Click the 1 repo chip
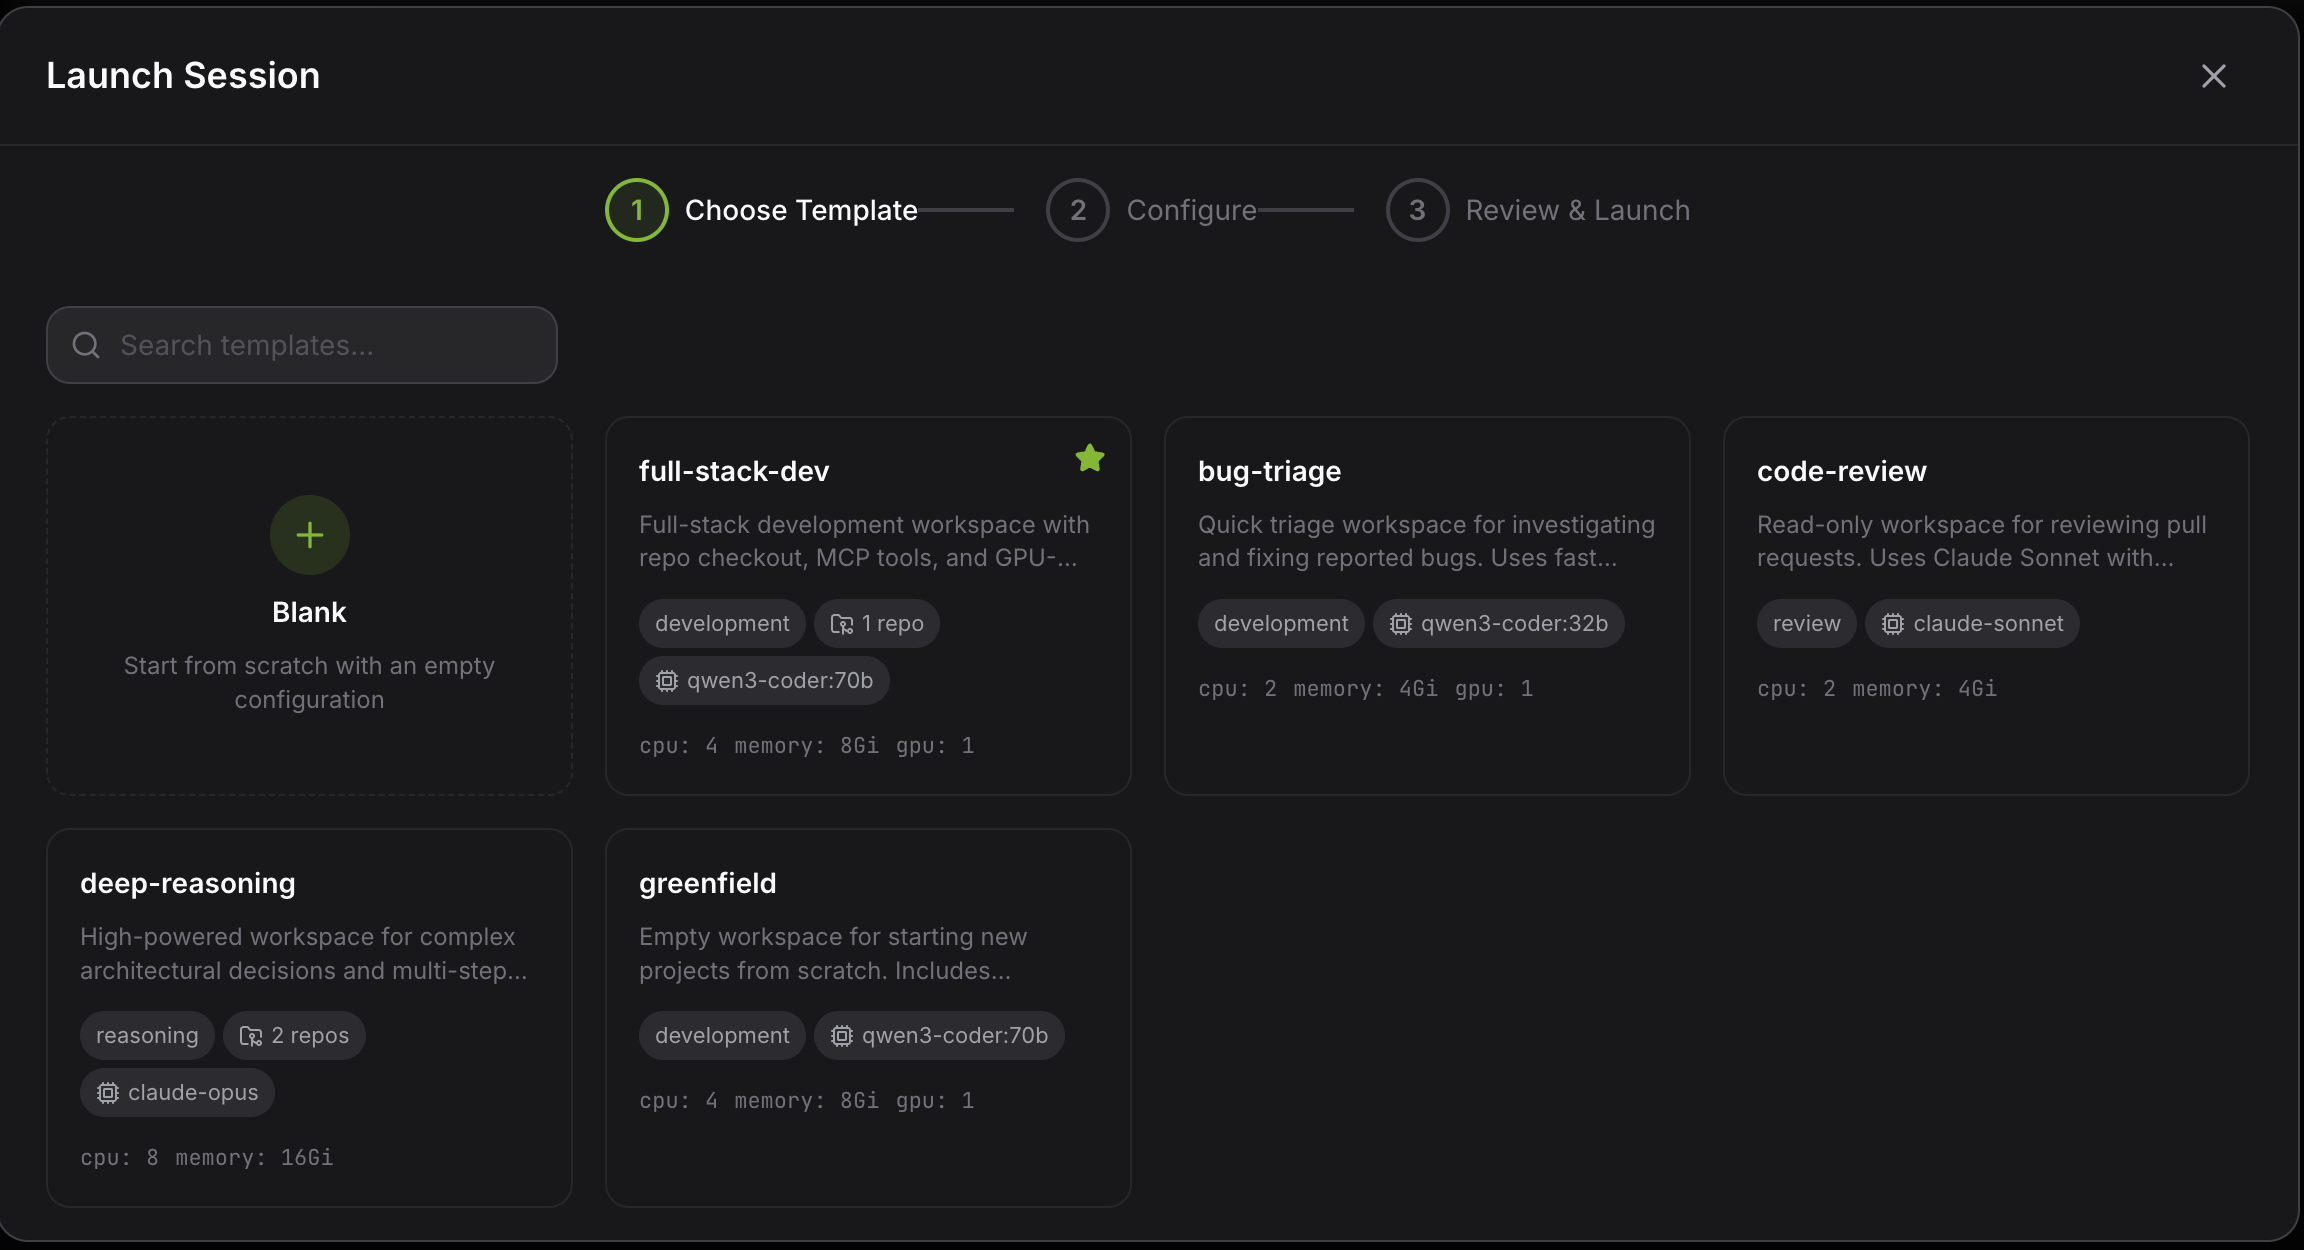The width and height of the screenshot is (2304, 1250). 876,623
